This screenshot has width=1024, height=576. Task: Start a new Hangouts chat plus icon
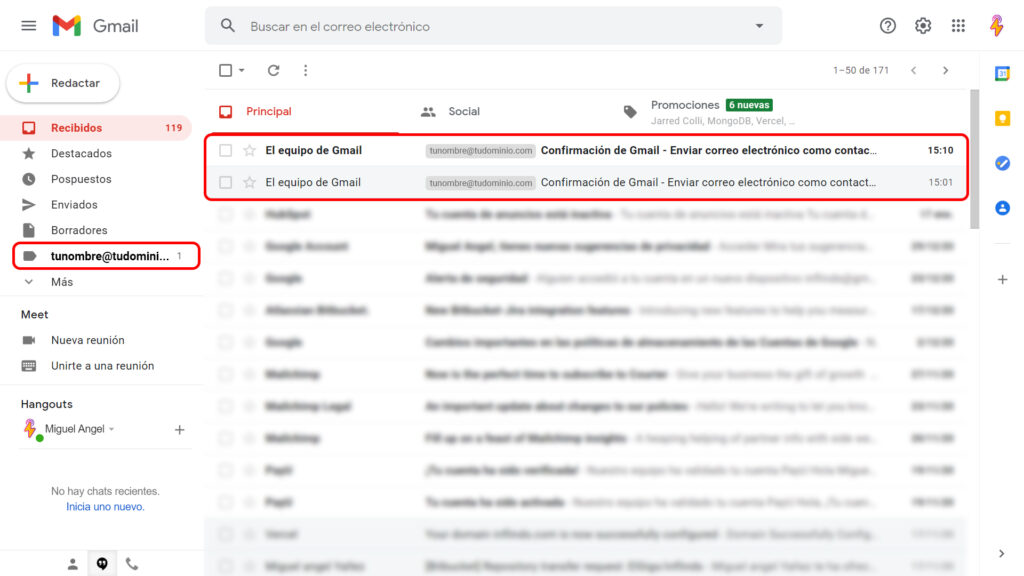[180, 430]
